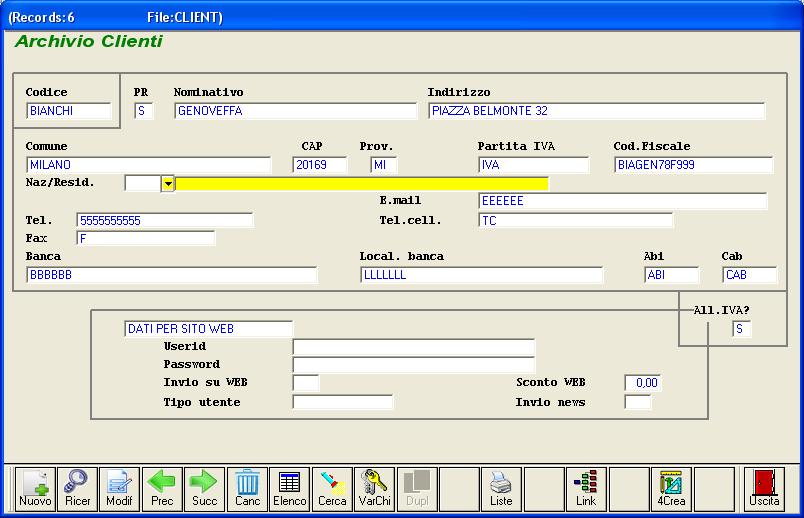Go to previous record with Prec
804x518 pixels.
162,489
